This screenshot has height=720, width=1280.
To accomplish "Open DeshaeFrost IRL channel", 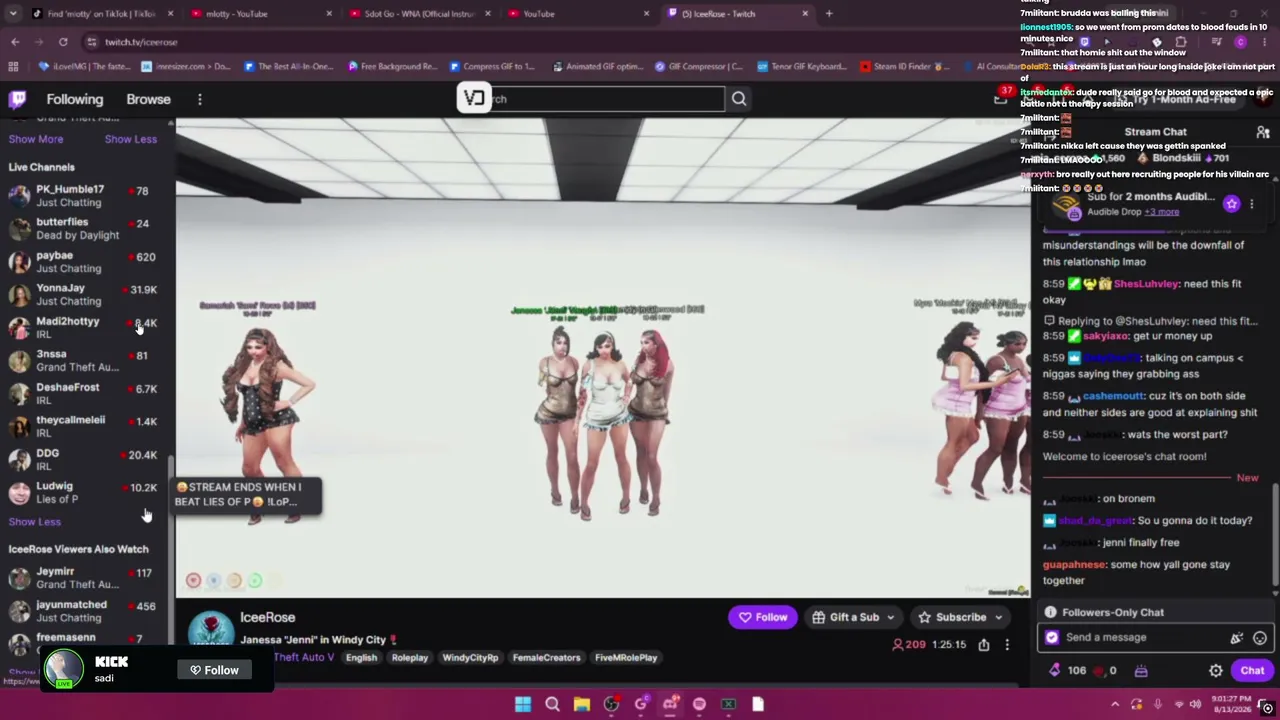I will coord(87,394).
